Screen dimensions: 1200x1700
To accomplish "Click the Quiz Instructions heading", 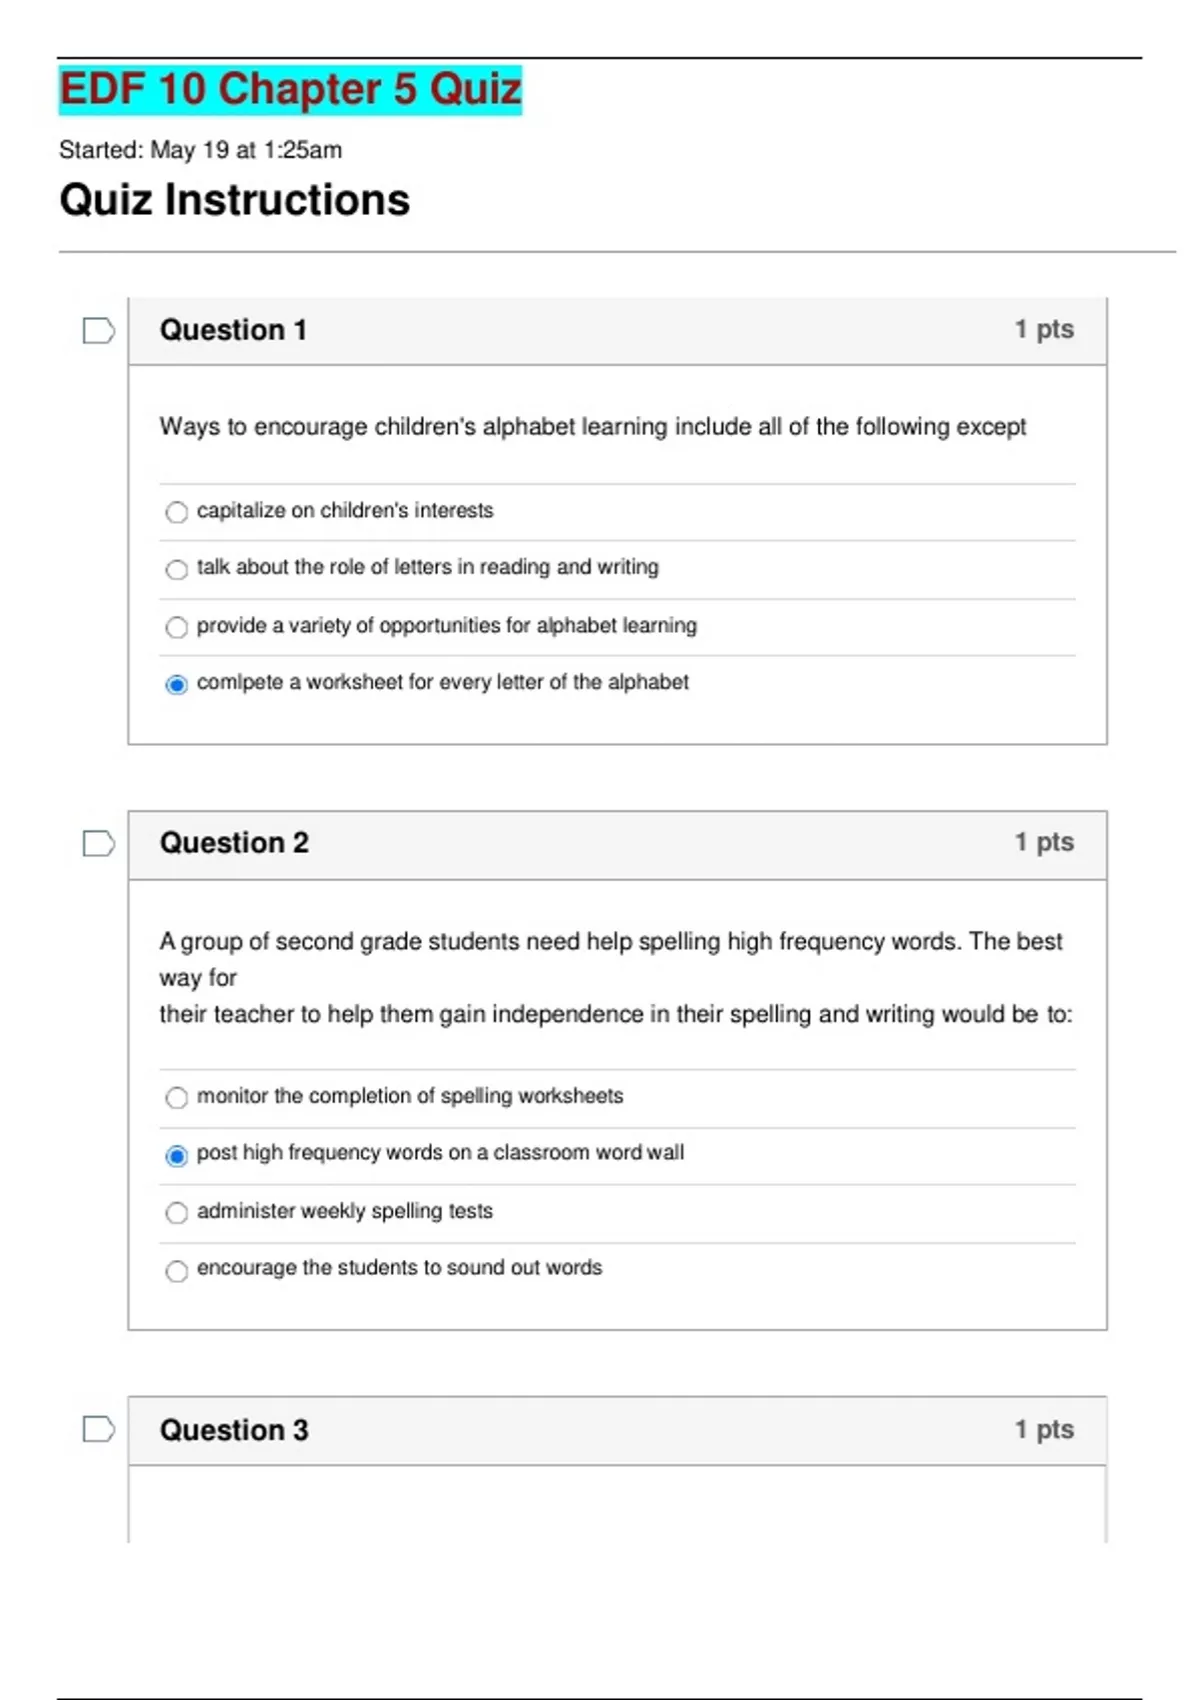I will coord(234,200).
